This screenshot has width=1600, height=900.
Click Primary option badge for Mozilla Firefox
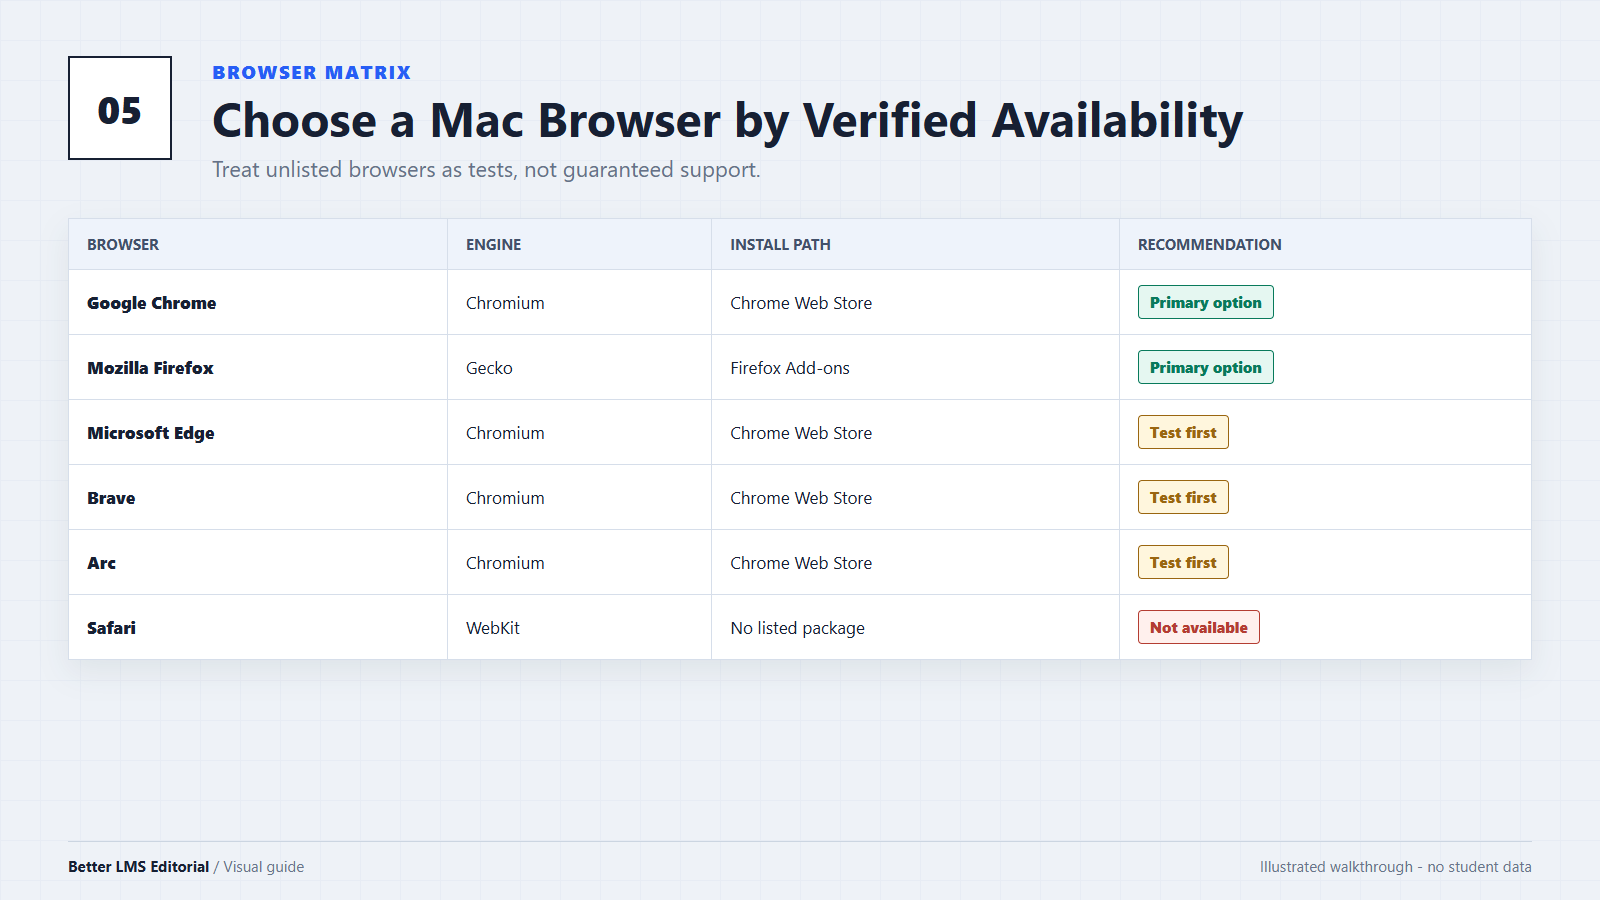pyautogui.click(x=1206, y=367)
